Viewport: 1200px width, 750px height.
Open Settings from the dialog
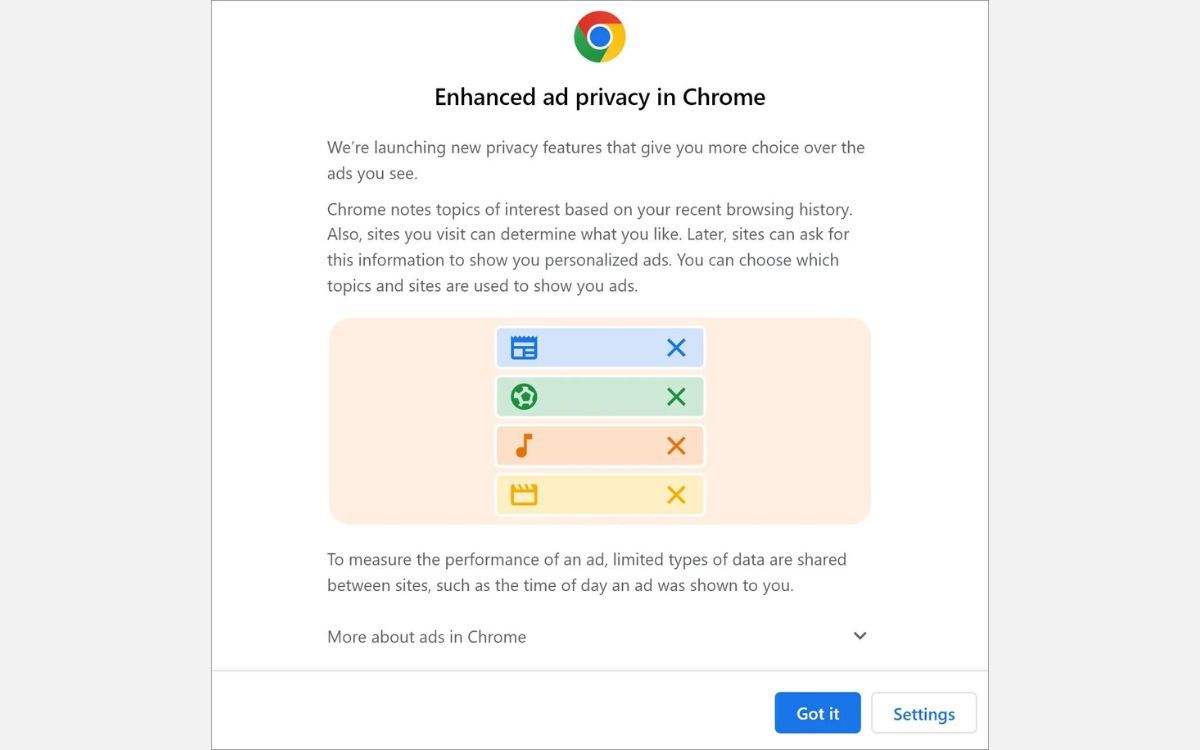point(923,713)
